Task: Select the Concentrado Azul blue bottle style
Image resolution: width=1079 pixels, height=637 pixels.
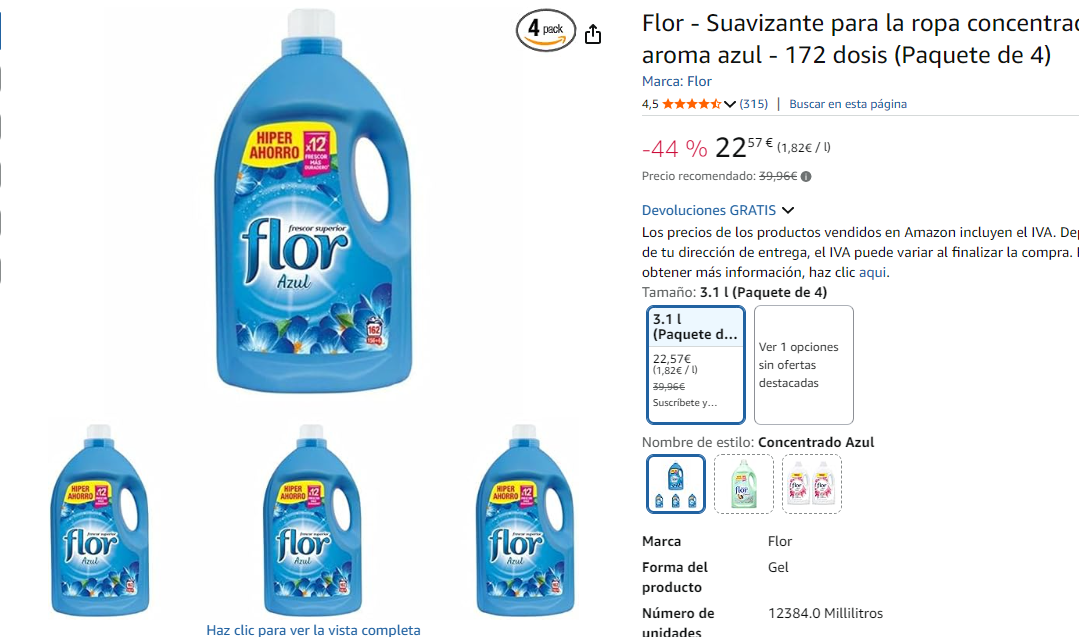Action: click(x=676, y=484)
